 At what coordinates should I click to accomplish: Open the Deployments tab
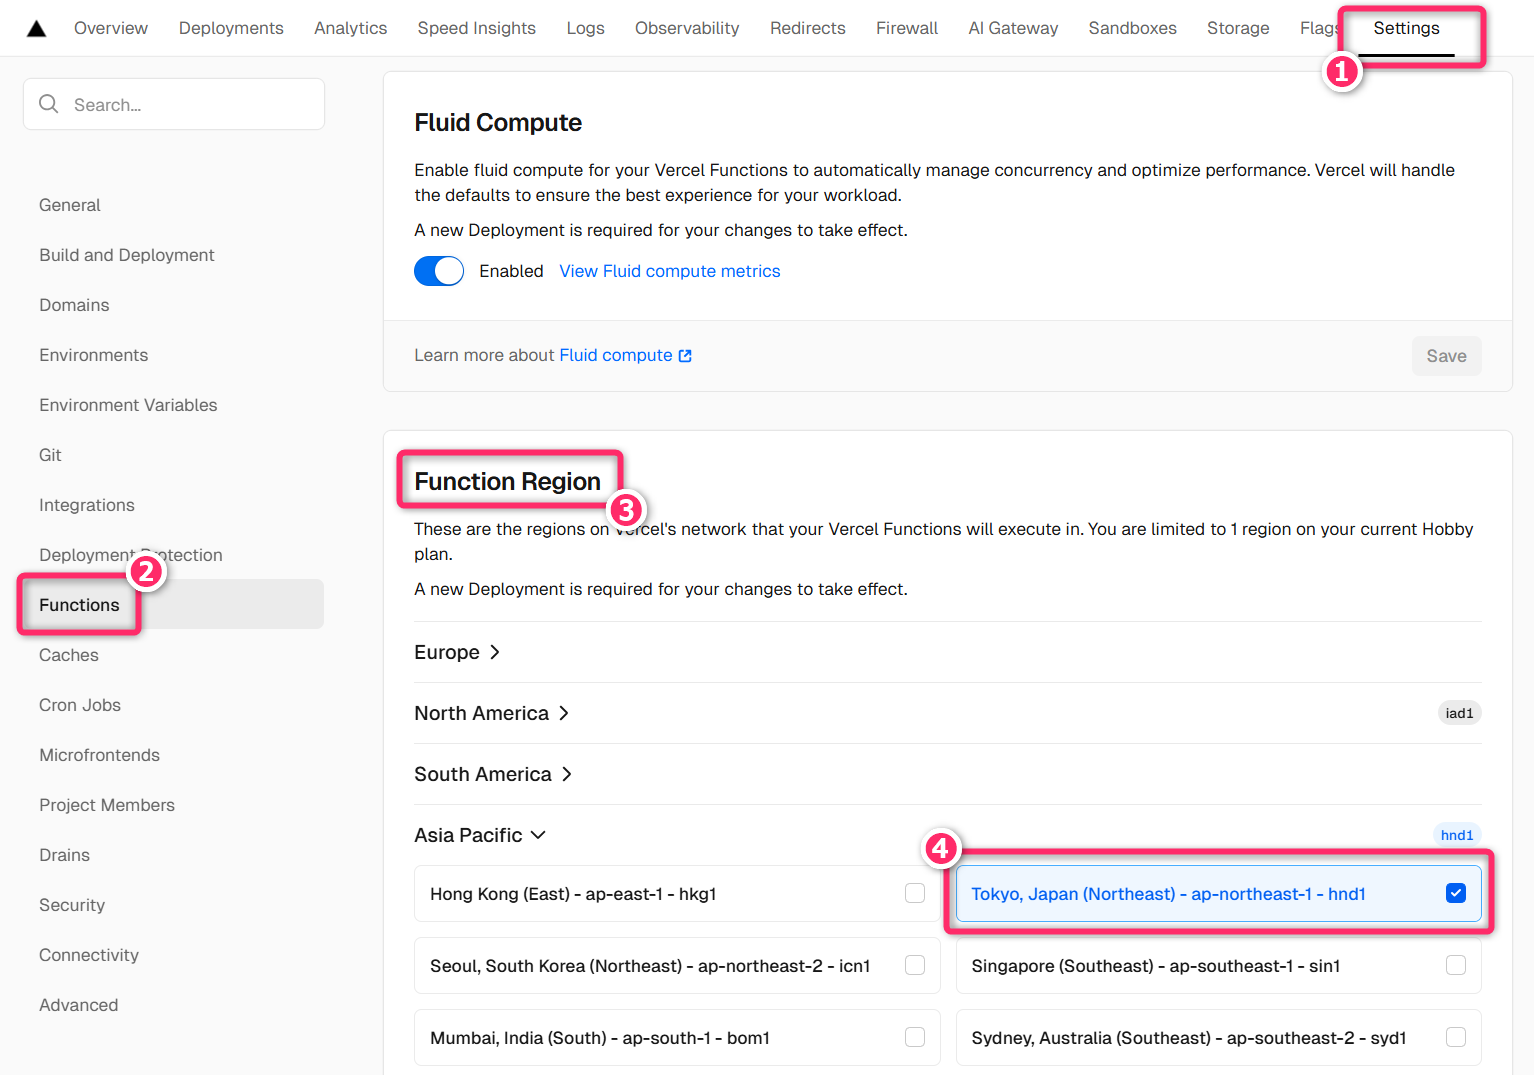[x=231, y=28]
